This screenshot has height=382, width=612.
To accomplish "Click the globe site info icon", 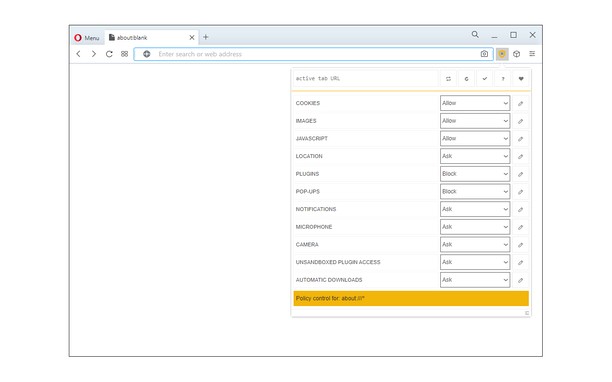I will tap(146, 54).
